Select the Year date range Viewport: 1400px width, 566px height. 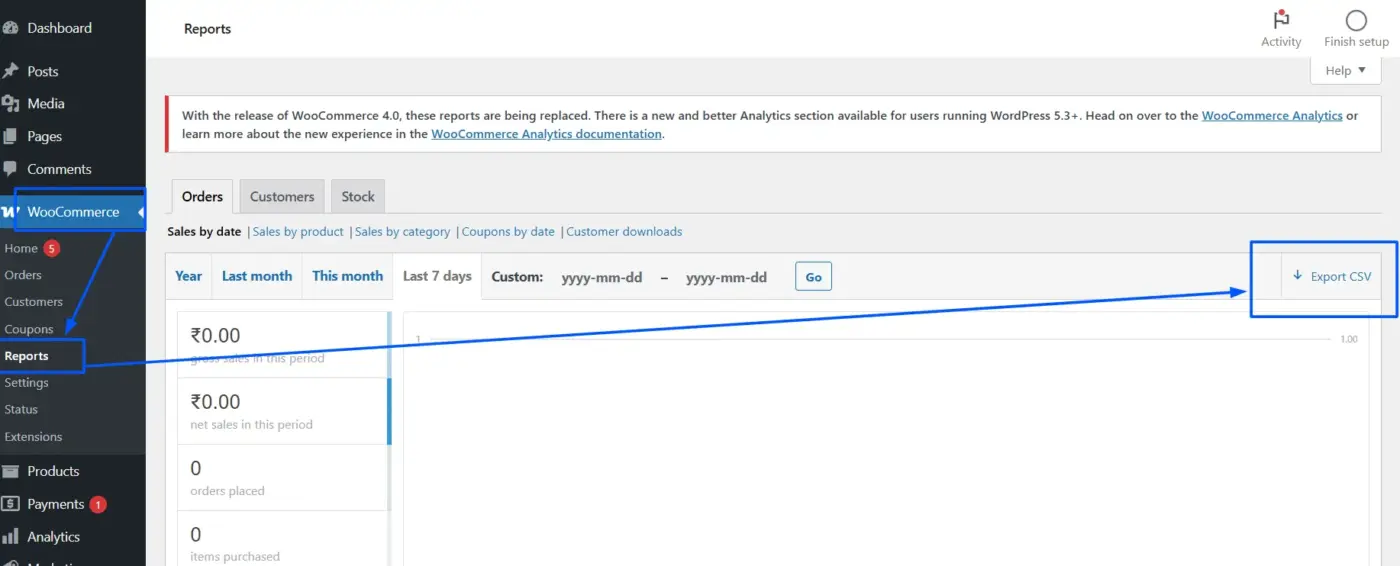coord(189,276)
